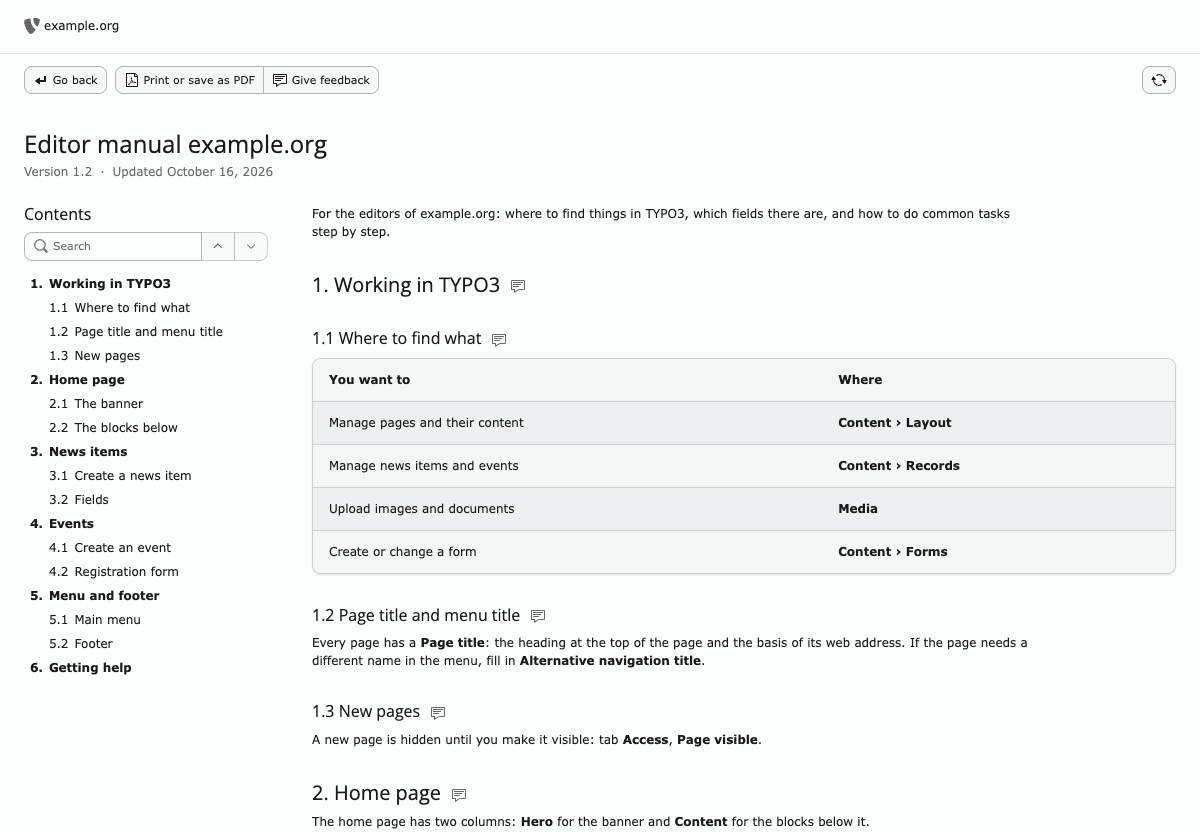Click the Editor manual example.org title
The height and width of the screenshot is (832, 1200).
tap(176, 145)
